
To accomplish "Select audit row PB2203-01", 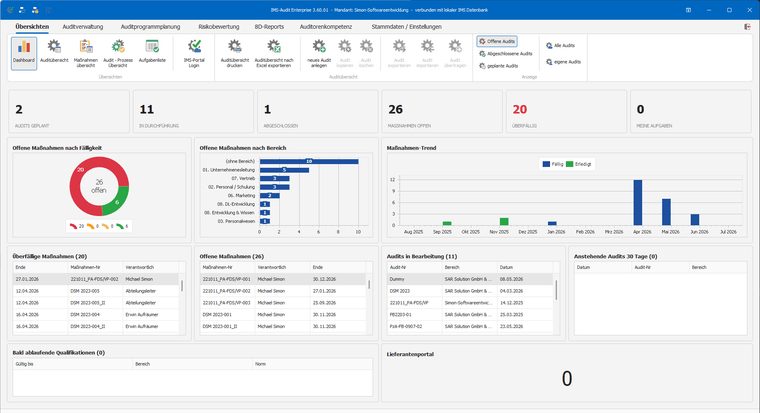I will [x=470, y=315].
